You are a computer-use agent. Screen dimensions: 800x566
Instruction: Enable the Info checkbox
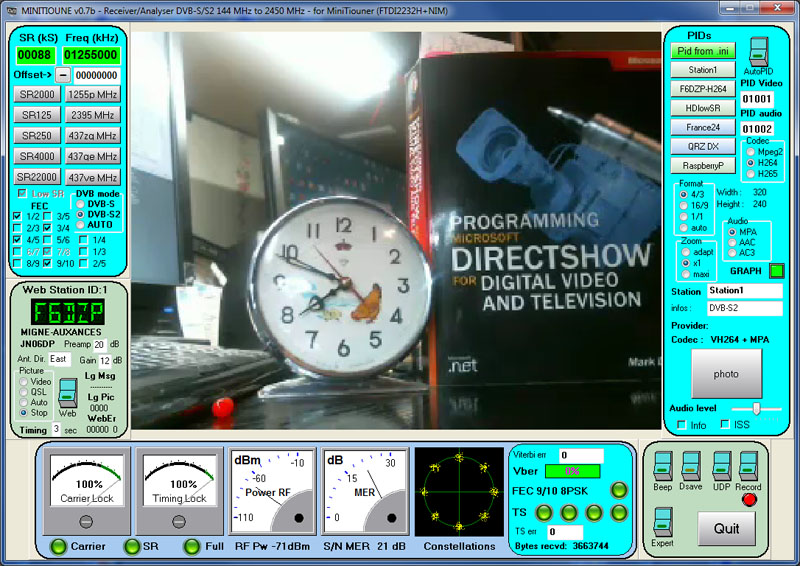tap(681, 425)
